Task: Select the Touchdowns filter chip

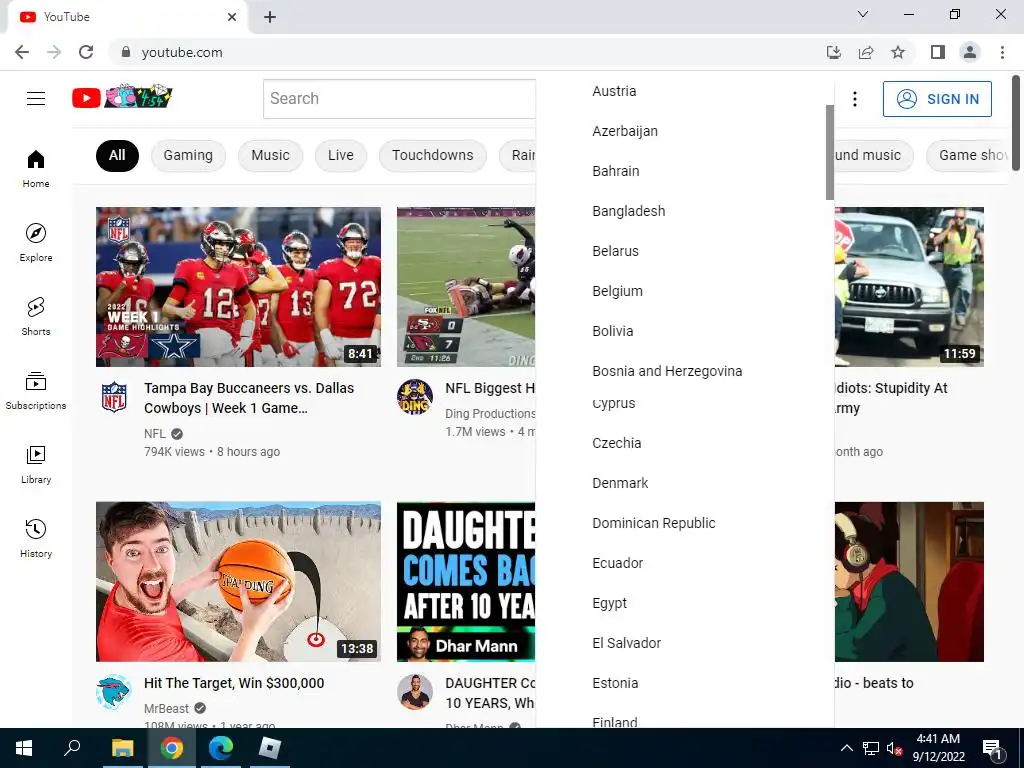Action: 432,155
